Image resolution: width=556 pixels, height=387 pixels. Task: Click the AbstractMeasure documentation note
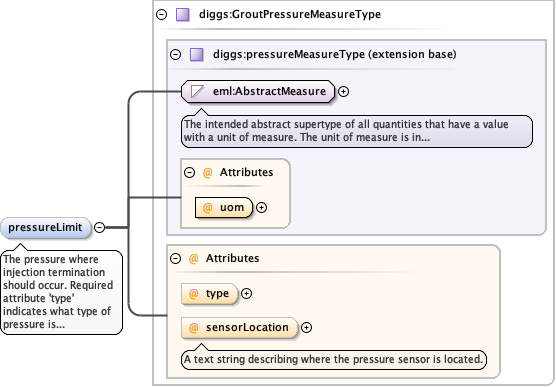coord(357,131)
